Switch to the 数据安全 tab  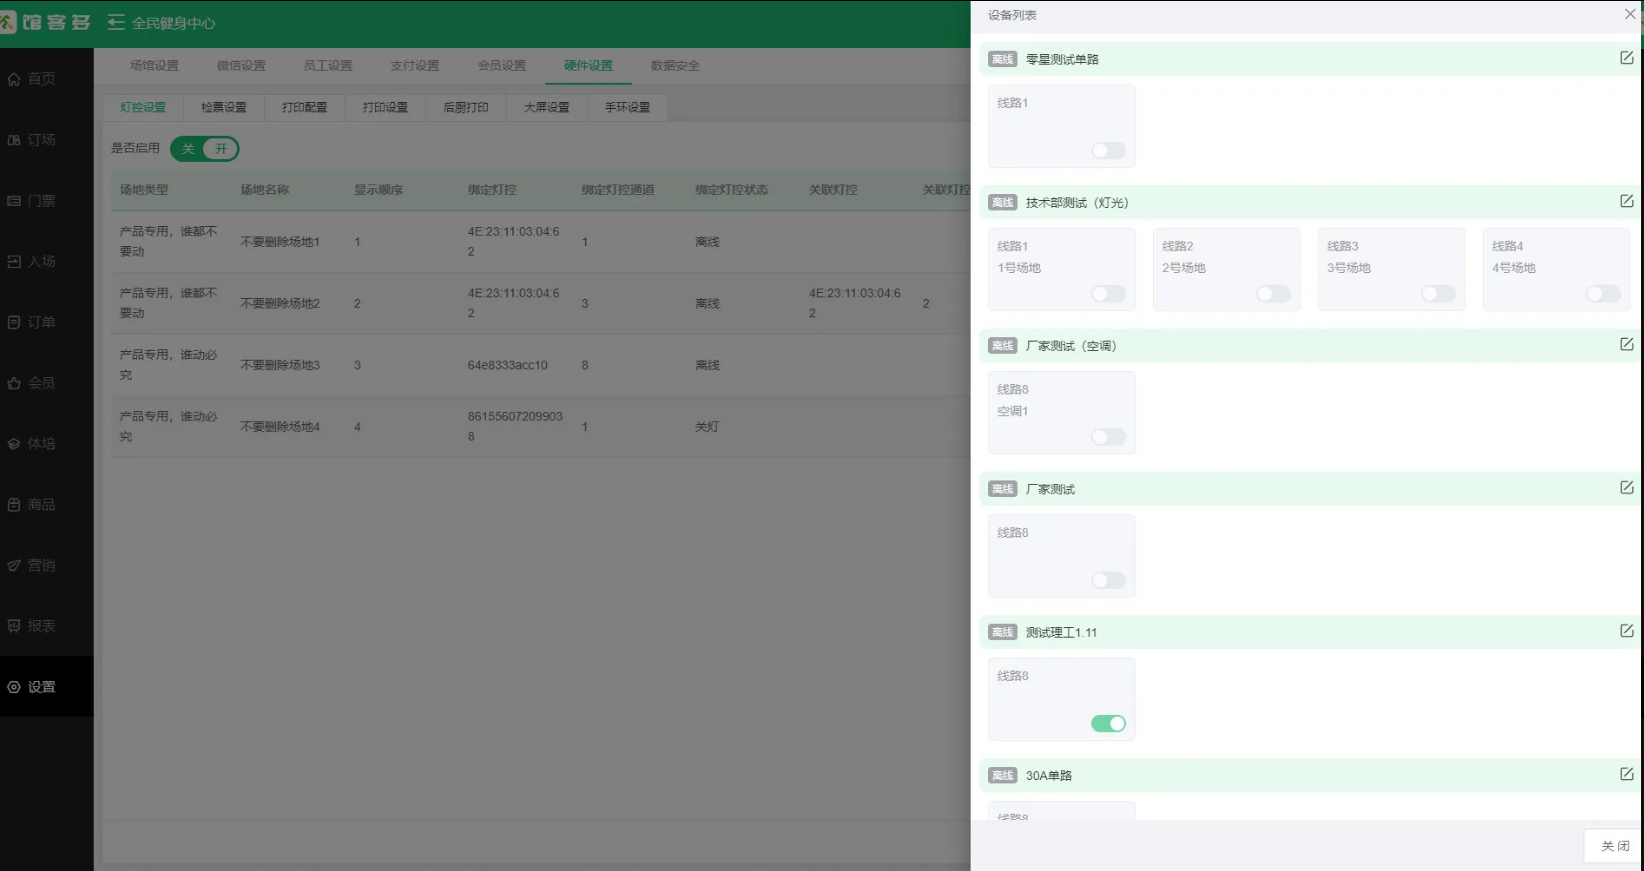(675, 66)
